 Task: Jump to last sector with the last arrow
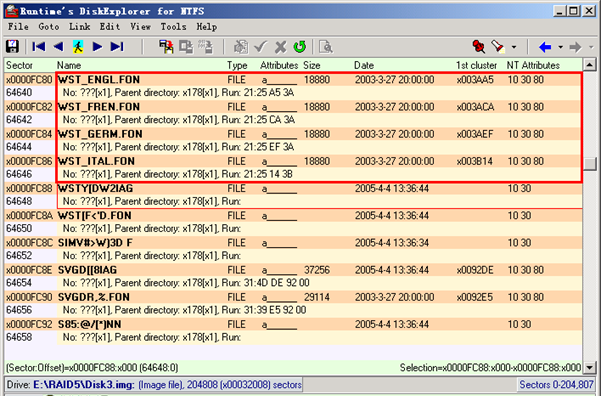[x=117, y=47]
